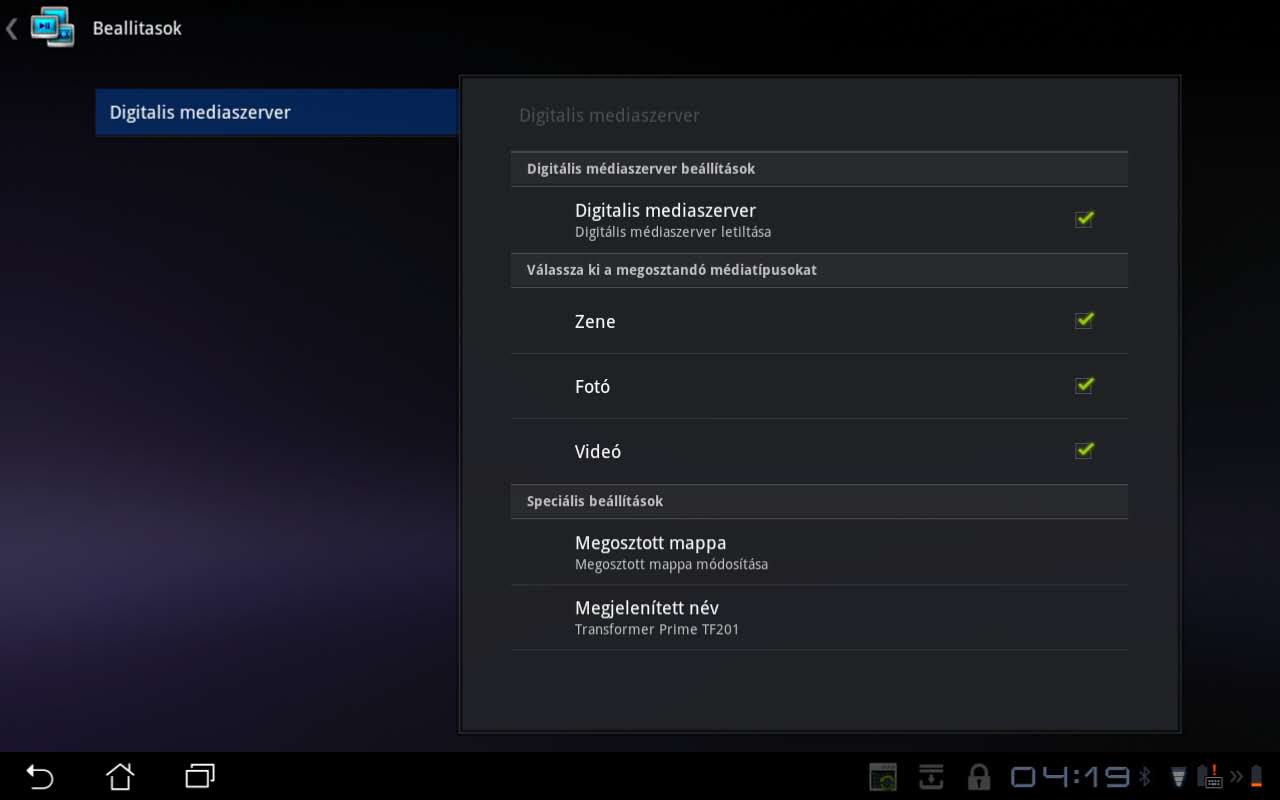Tap the greyed Digitalis mediaszerver panel title

coord(609,116)
